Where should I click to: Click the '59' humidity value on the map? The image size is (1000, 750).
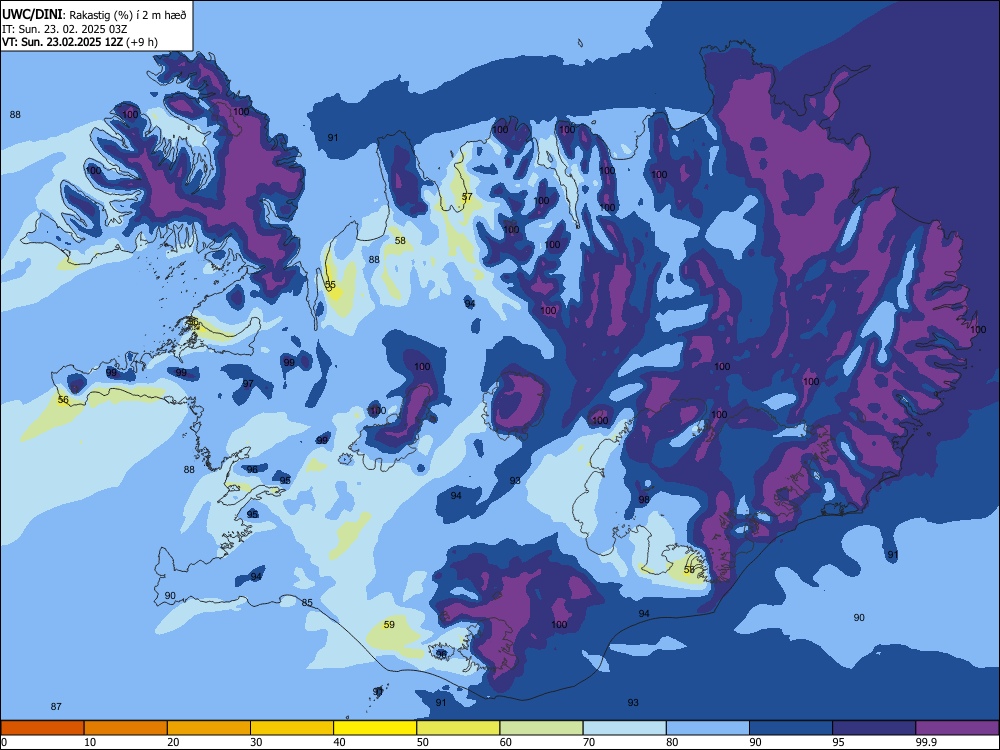[x=389, y=624]
